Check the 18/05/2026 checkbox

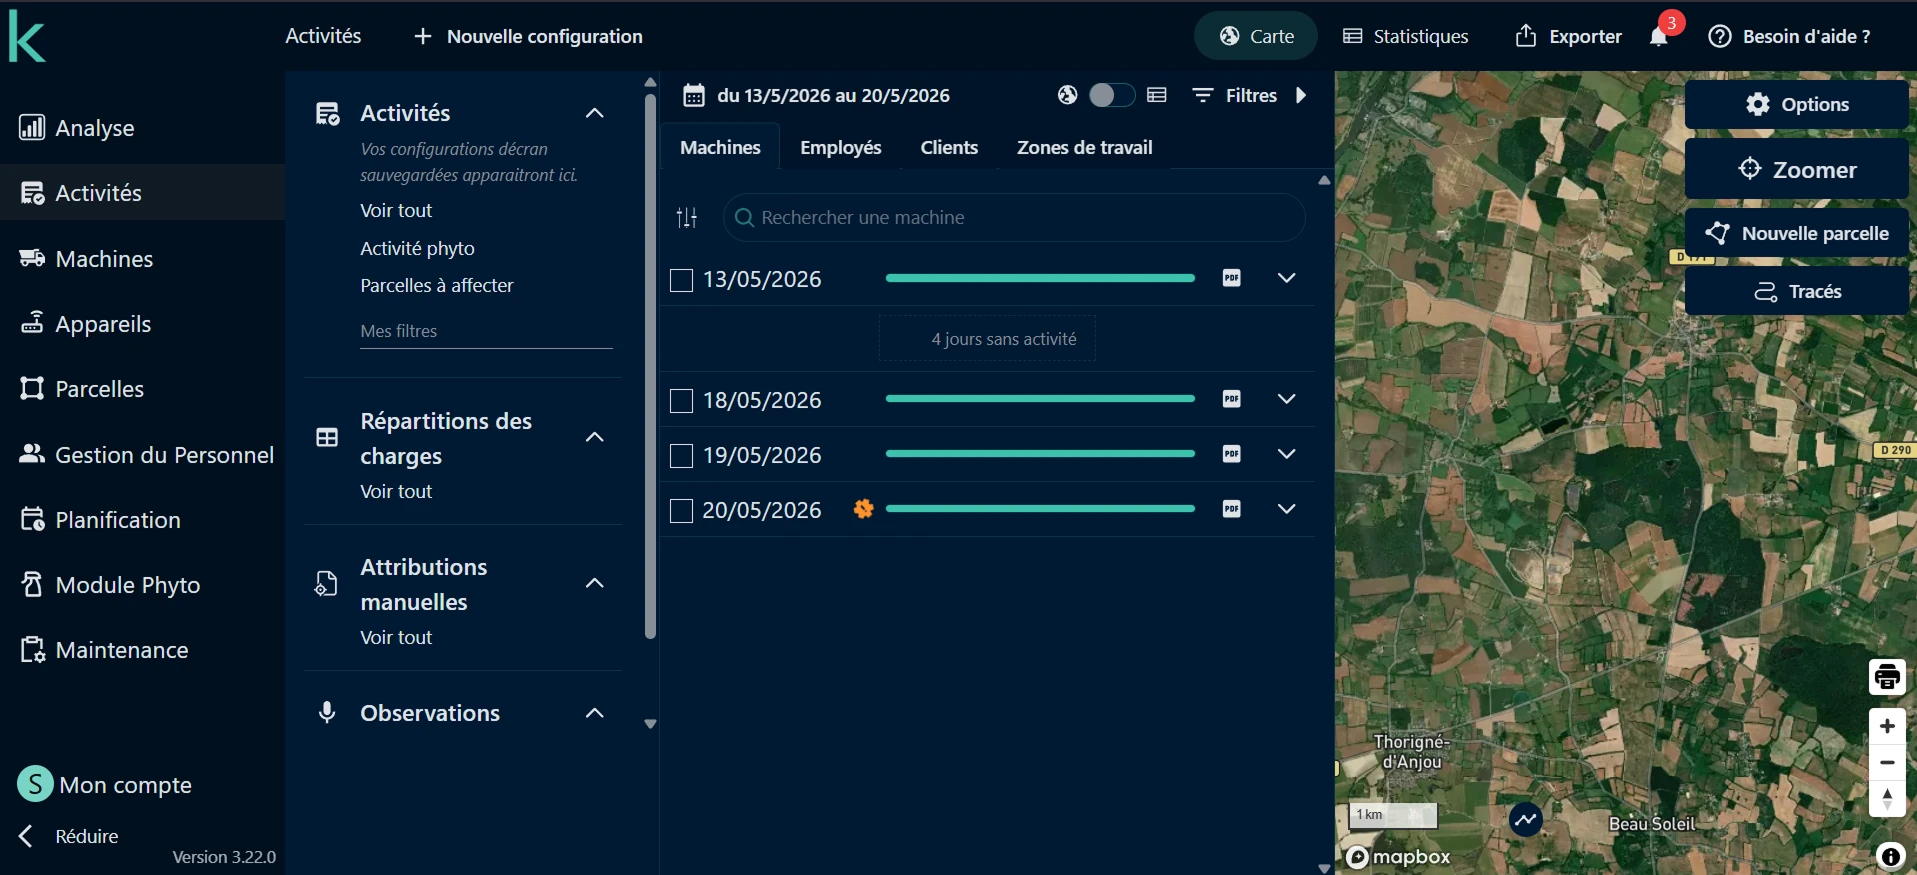(x=681, y=401)
